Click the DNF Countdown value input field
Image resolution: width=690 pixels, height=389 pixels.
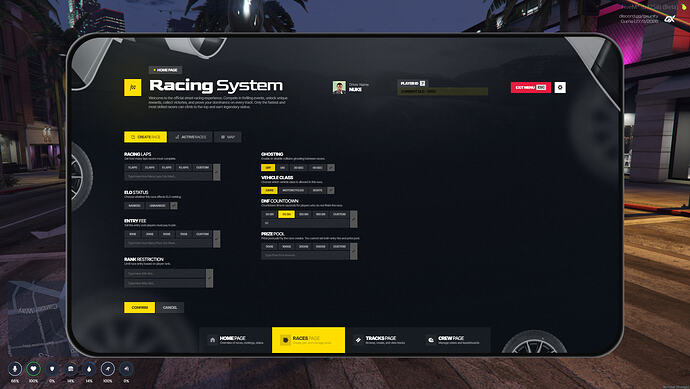305,223
